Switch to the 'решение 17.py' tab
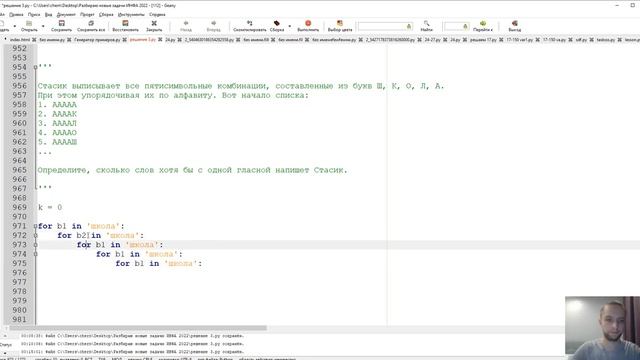640x360 pixels. click(483, 40)
